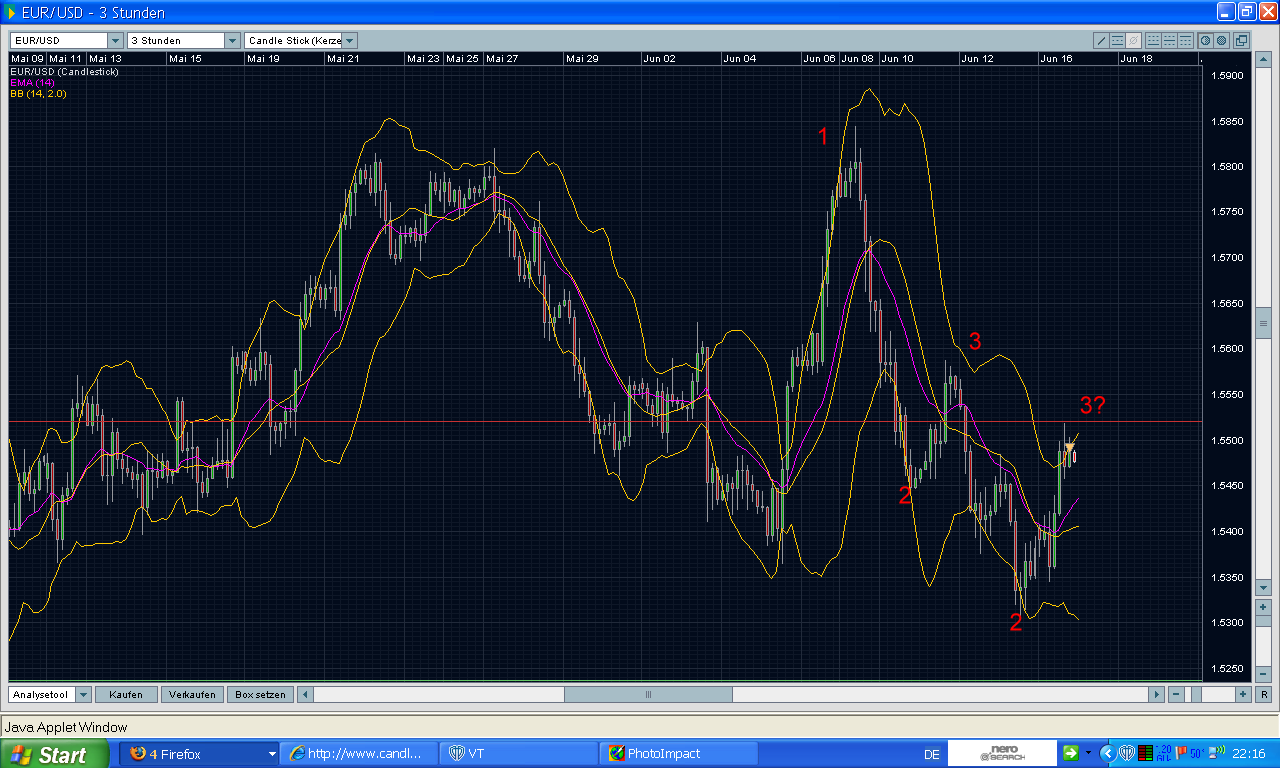Click the zoom out minus button
Screen dimensions: 1280x768
point(1176,694)
